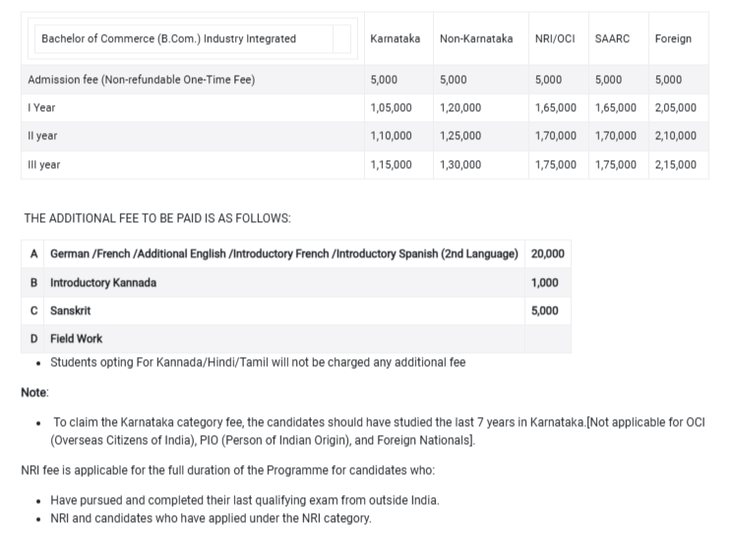Viewport: 732px width, 547px height.
Task: Select the Non-Karnataka column header
Action: click(476, 39)
